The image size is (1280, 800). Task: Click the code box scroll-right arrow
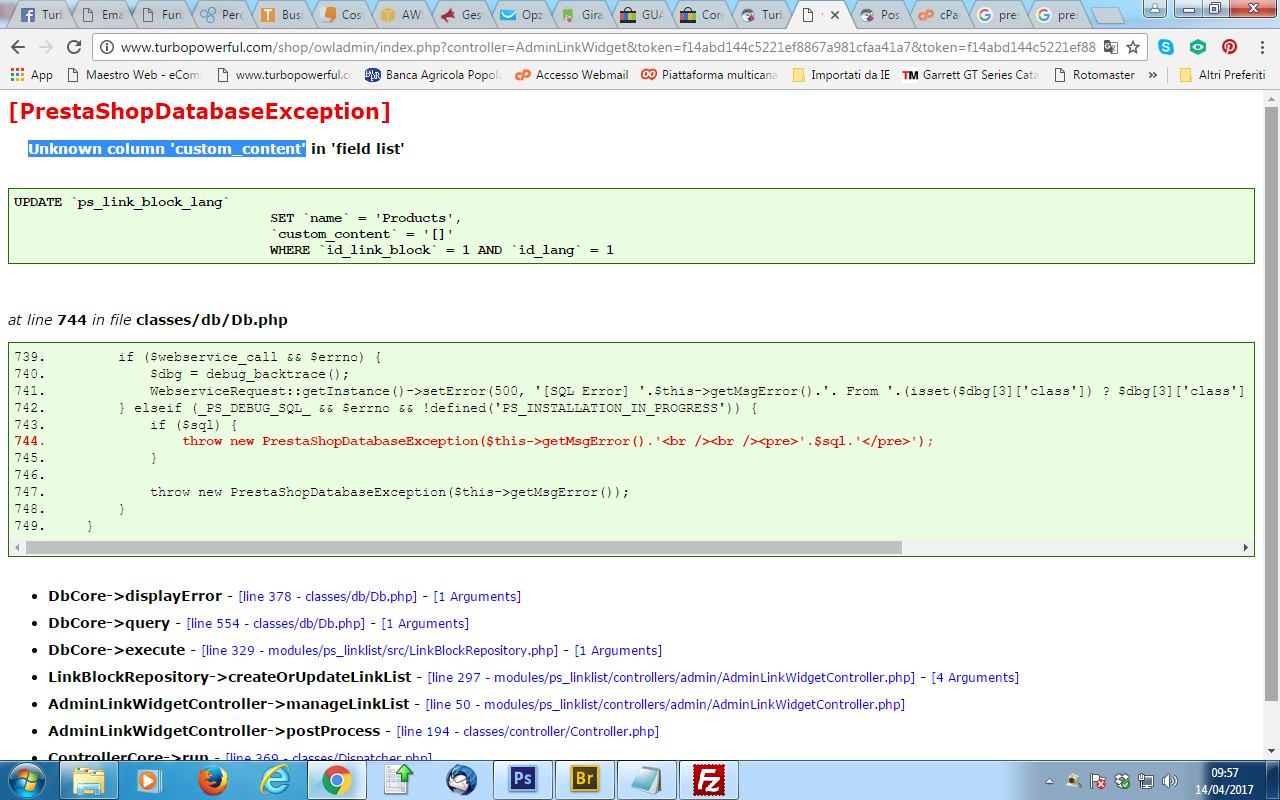pos(1246,548)
